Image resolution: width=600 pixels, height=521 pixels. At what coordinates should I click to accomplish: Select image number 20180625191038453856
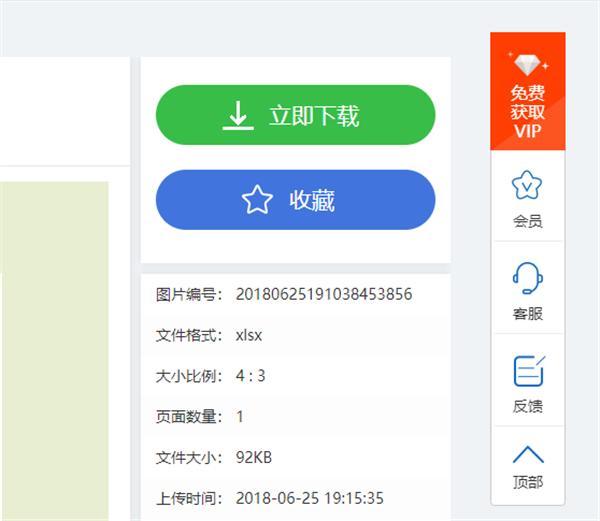tap(324, 294)
